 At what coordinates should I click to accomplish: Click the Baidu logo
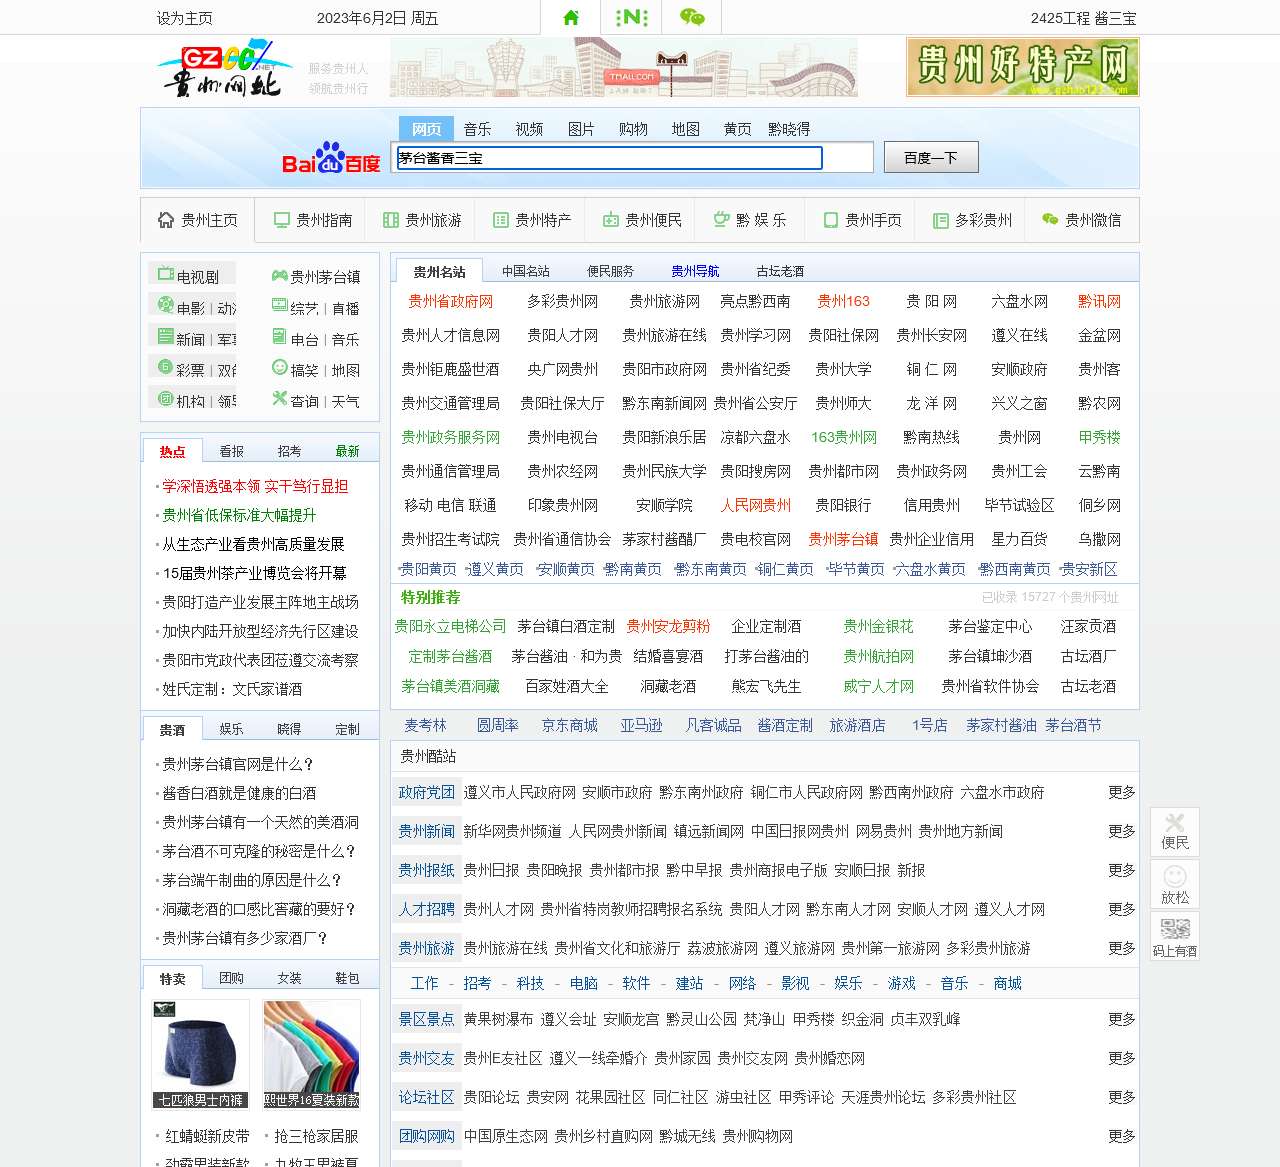tap(331, 158)
